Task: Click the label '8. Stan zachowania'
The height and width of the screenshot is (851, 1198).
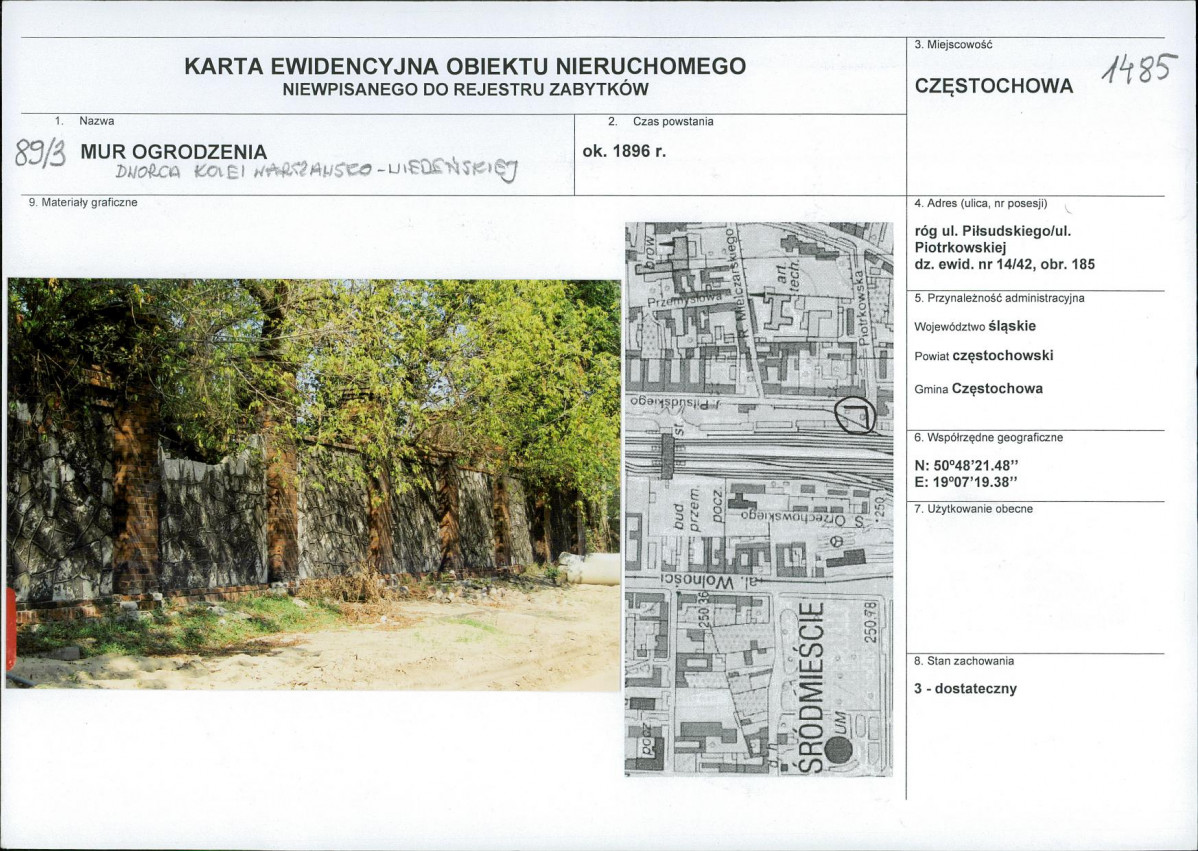Action: 963,661
